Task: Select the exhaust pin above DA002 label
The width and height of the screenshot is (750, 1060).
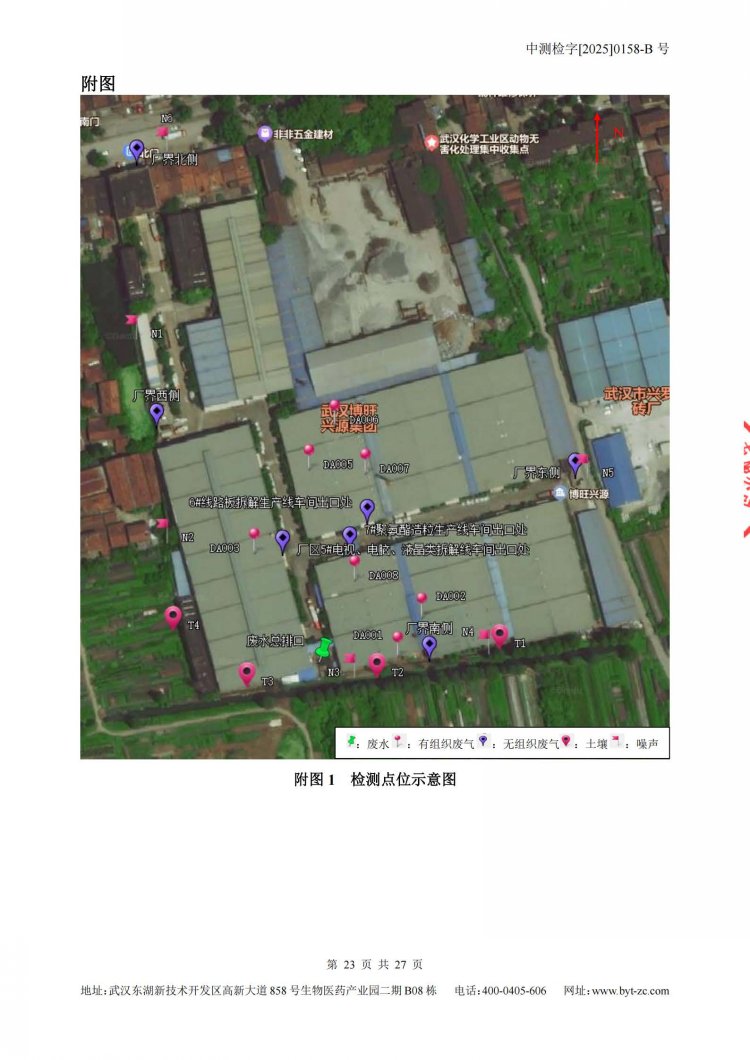Action: (x=422, y=599)
